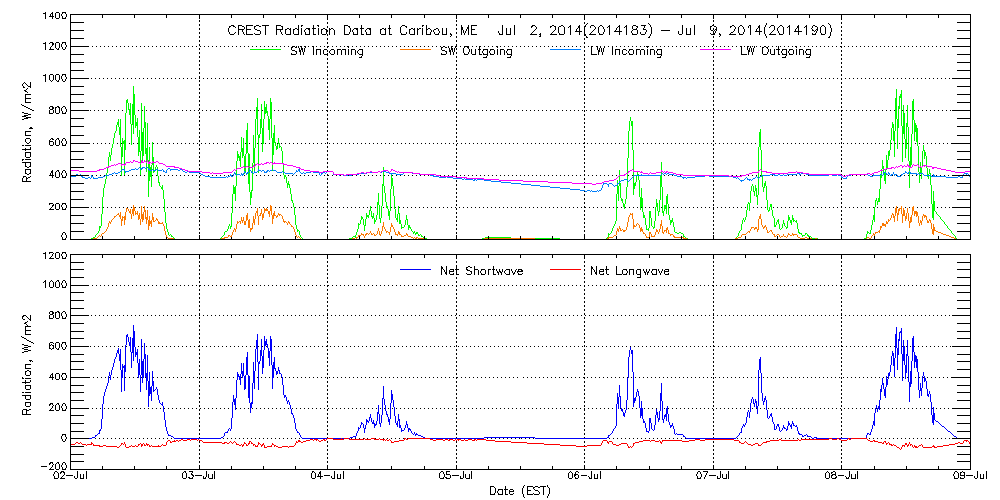The image size is (1000, 500).
Task: Click the 06-Jul date on the x-axis
Action: pyautogui.click(x=585, y=476)
